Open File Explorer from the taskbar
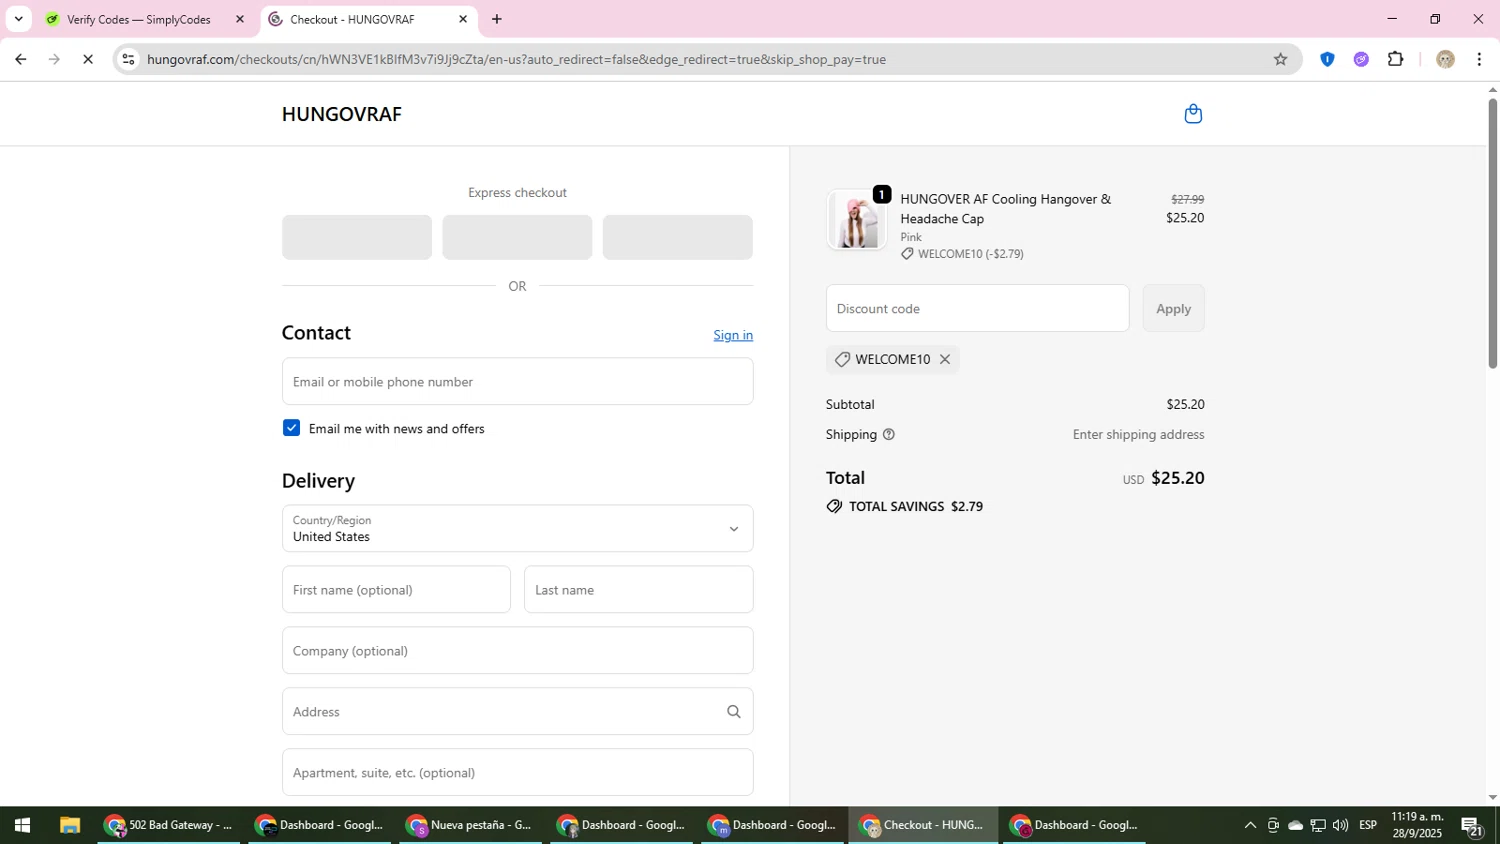Image resolution: width=1500 pixels, height=844 pixels. tap(69, 825)
